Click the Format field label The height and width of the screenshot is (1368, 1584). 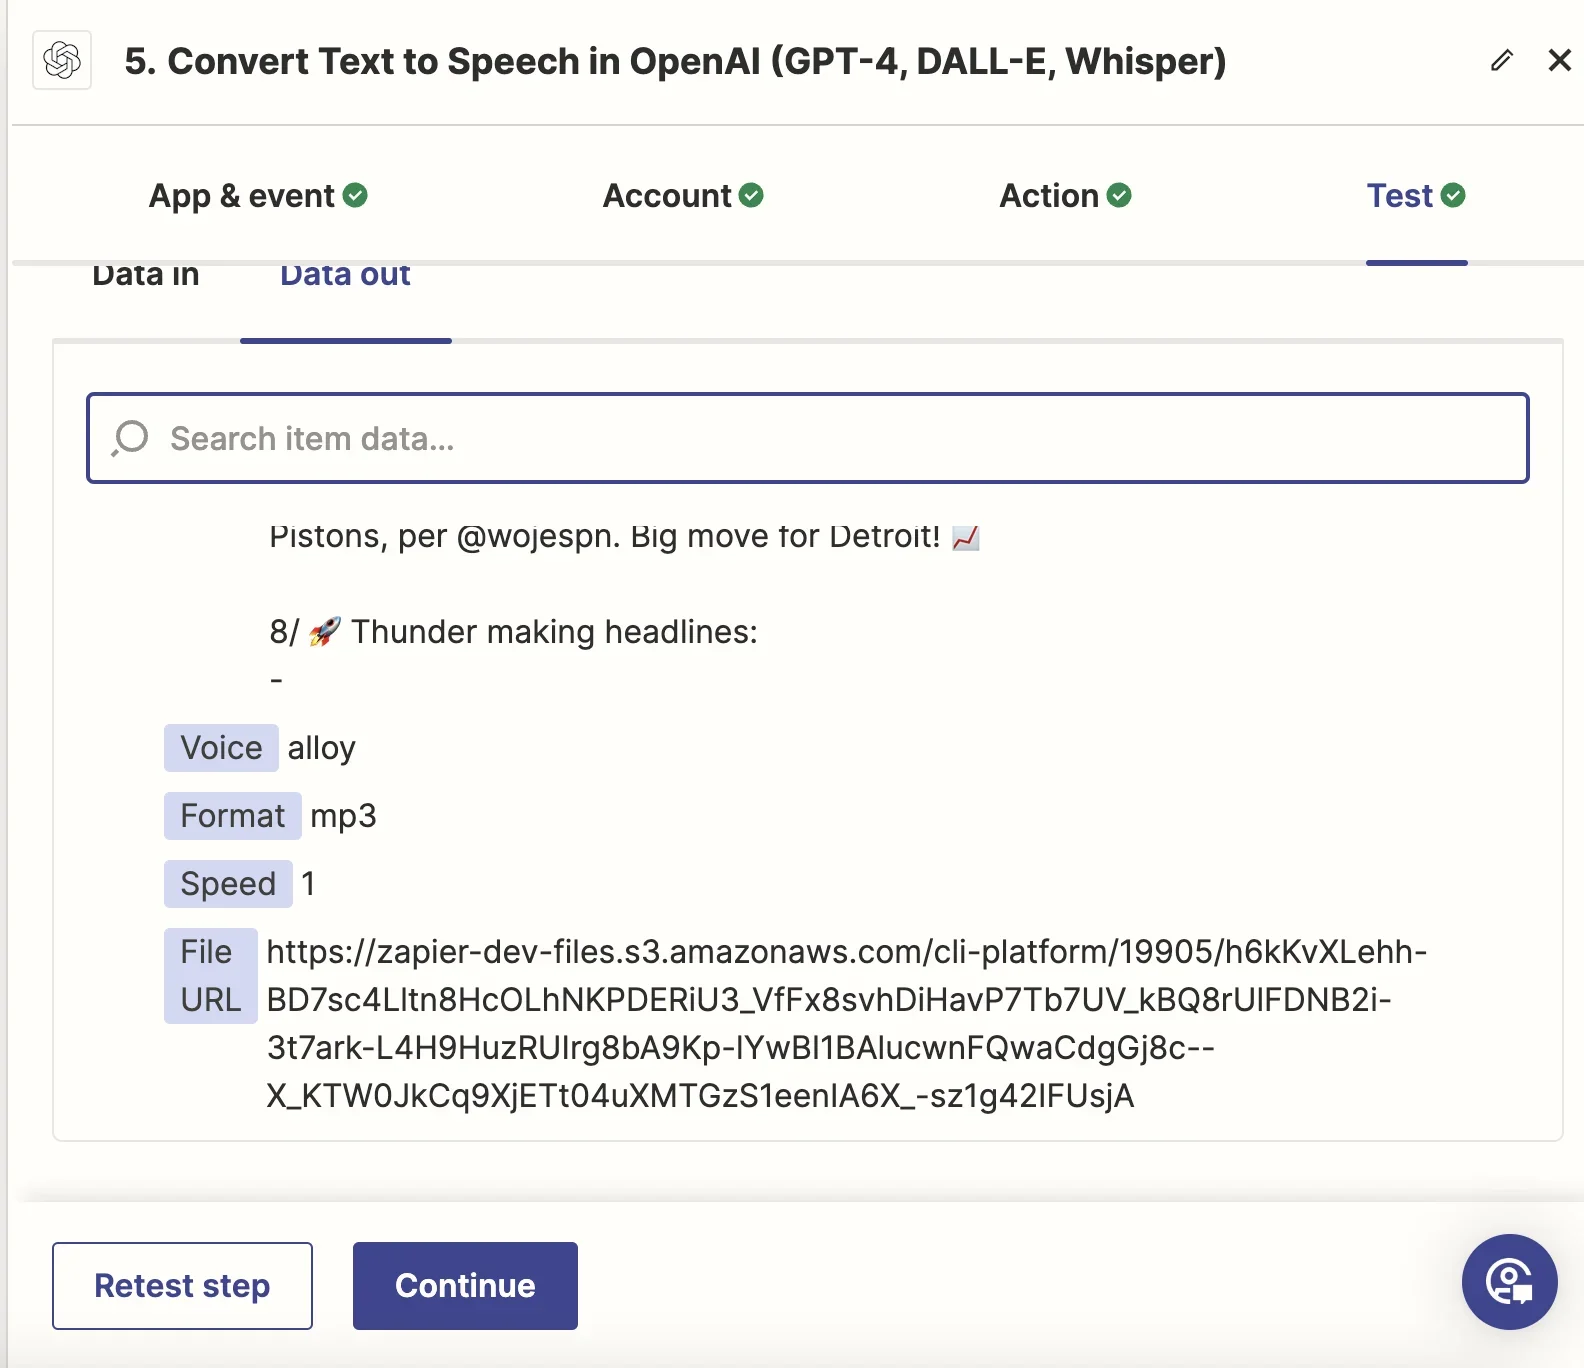click(232, 816)
